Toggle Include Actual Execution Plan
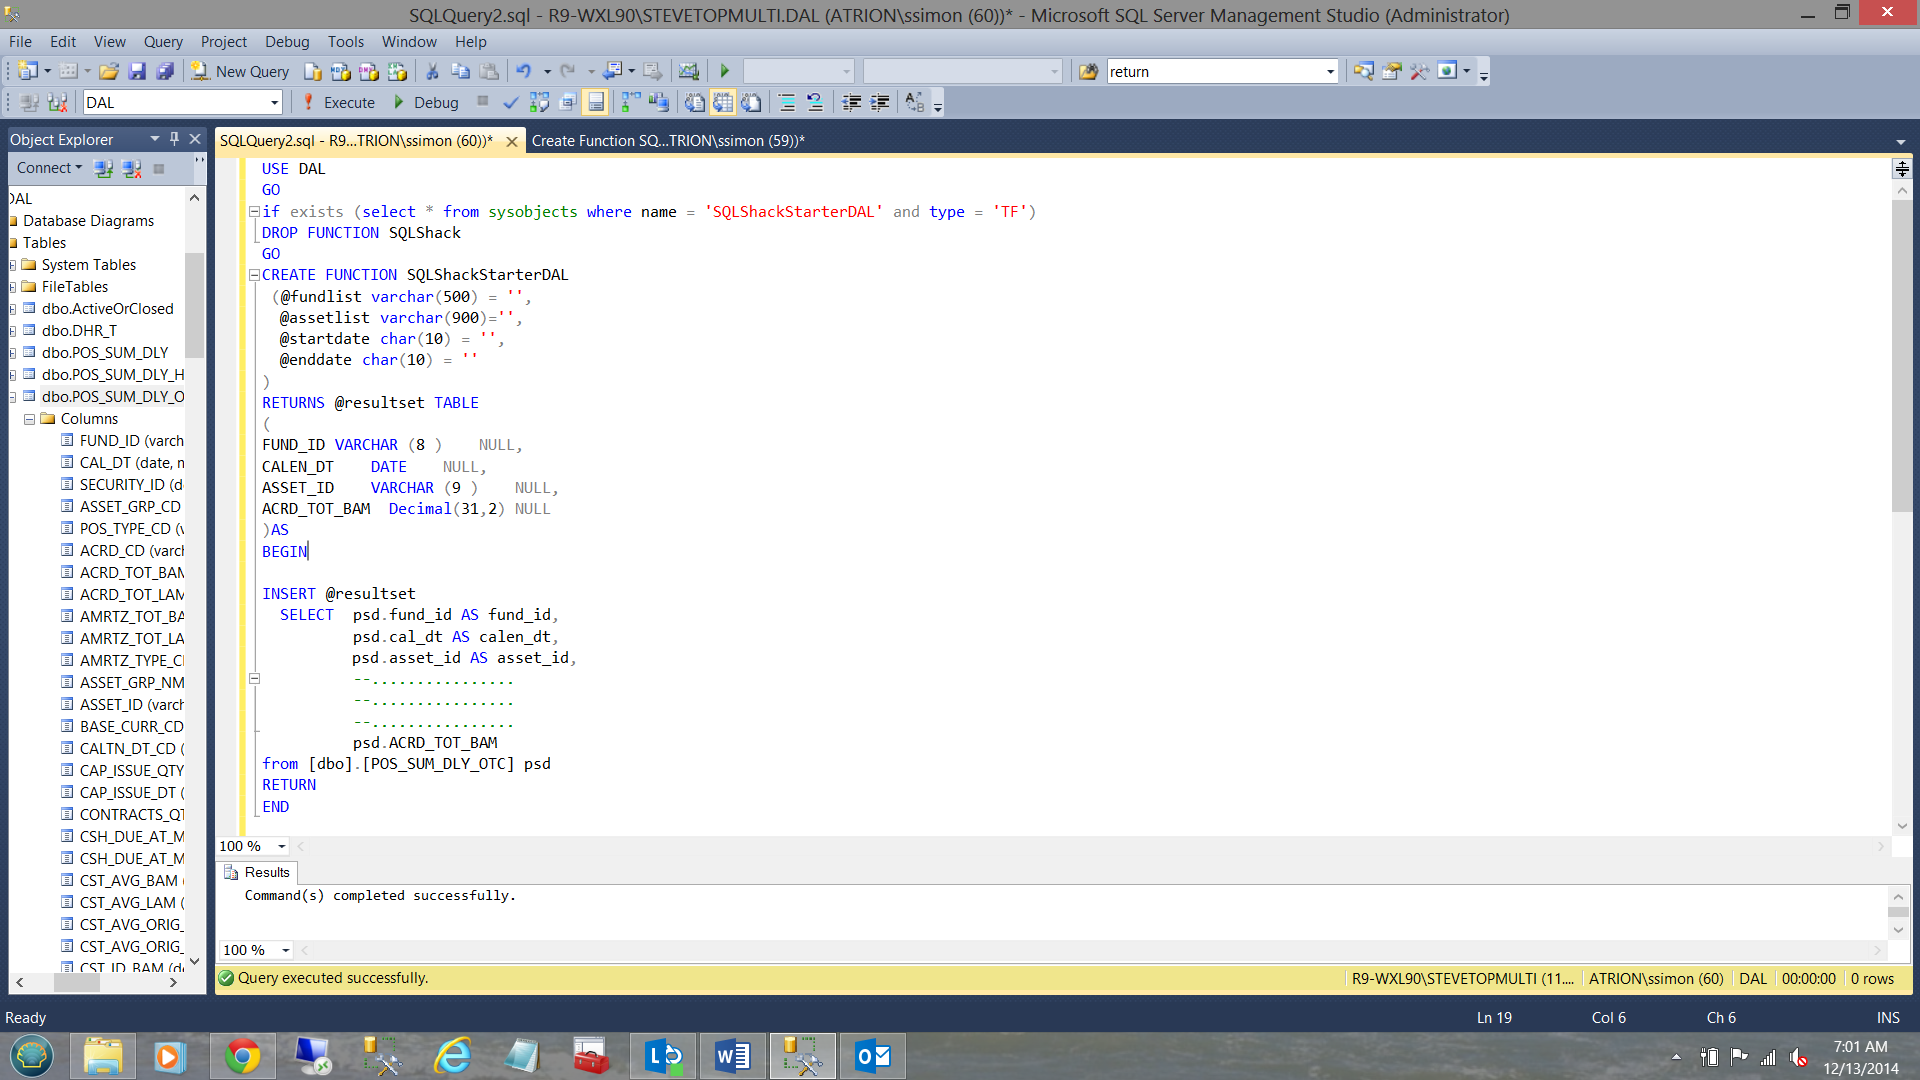Viewport: 1920px width, 1080px height. [x=631, y=102]
